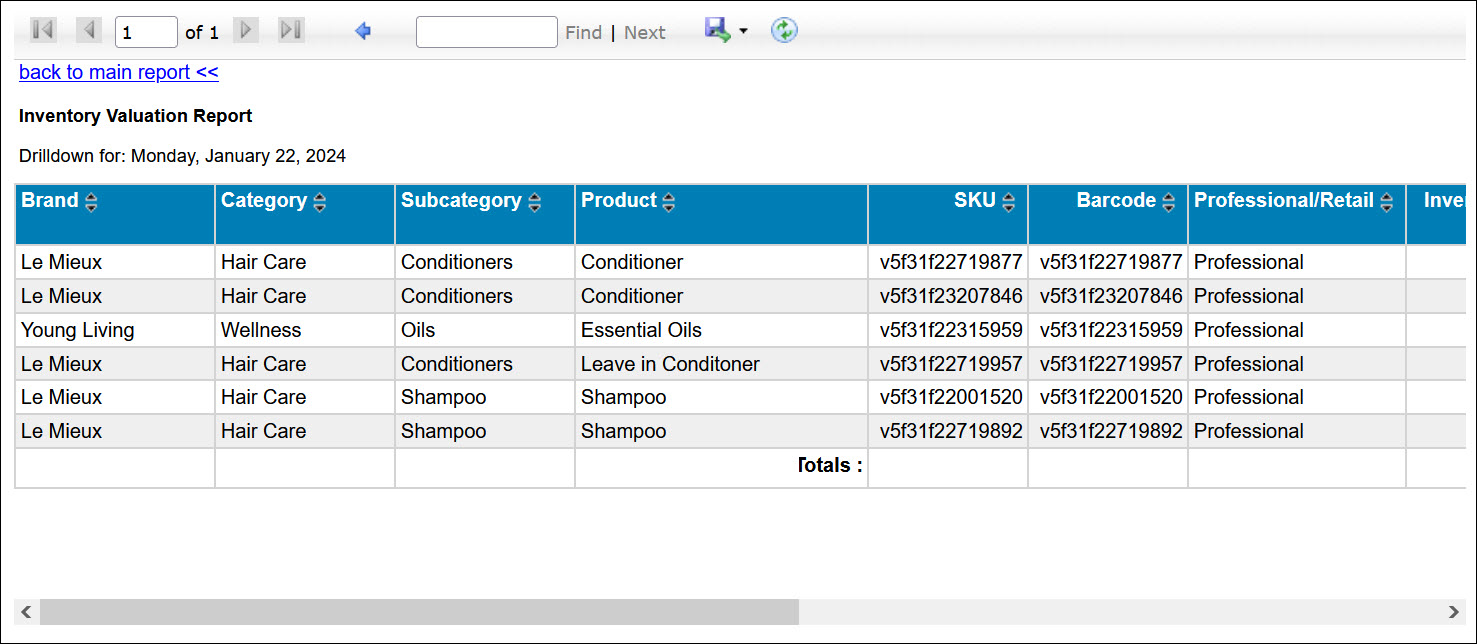1477x644 pixels.
Task: Sort by SKU using sort arrows
Action: point(1009,203)
